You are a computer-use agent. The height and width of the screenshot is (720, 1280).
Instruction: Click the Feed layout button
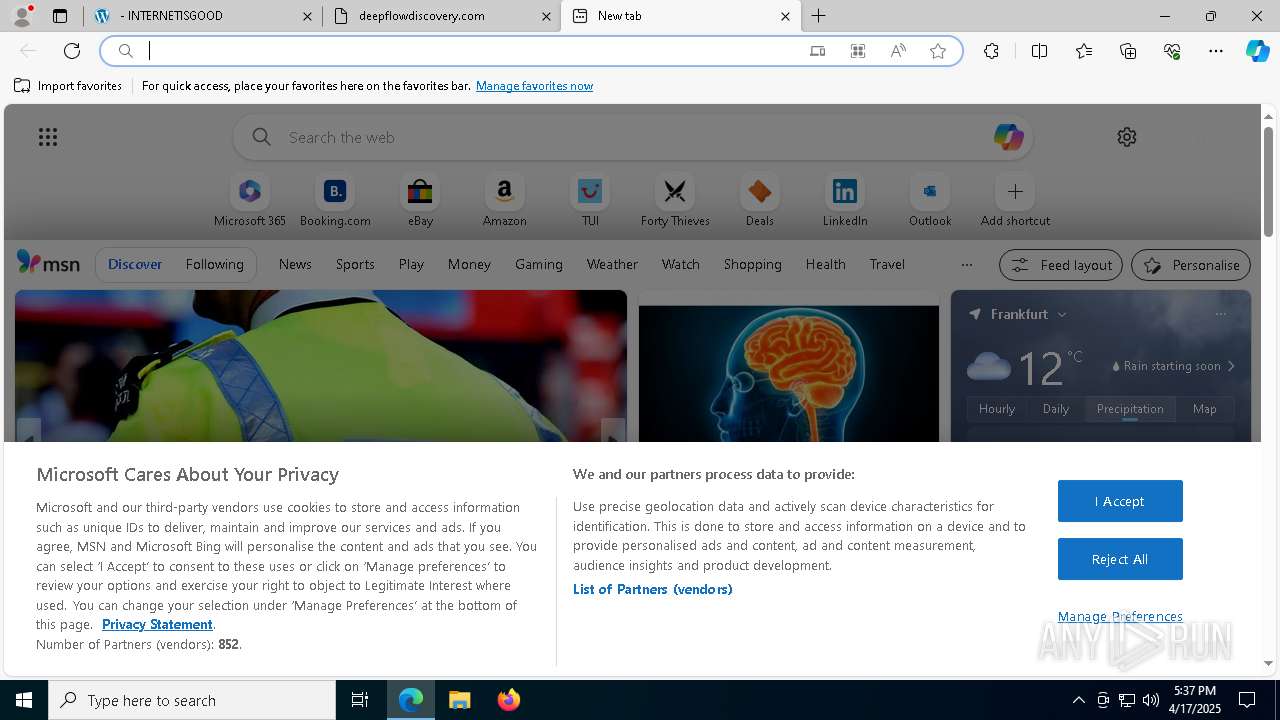1061,265
